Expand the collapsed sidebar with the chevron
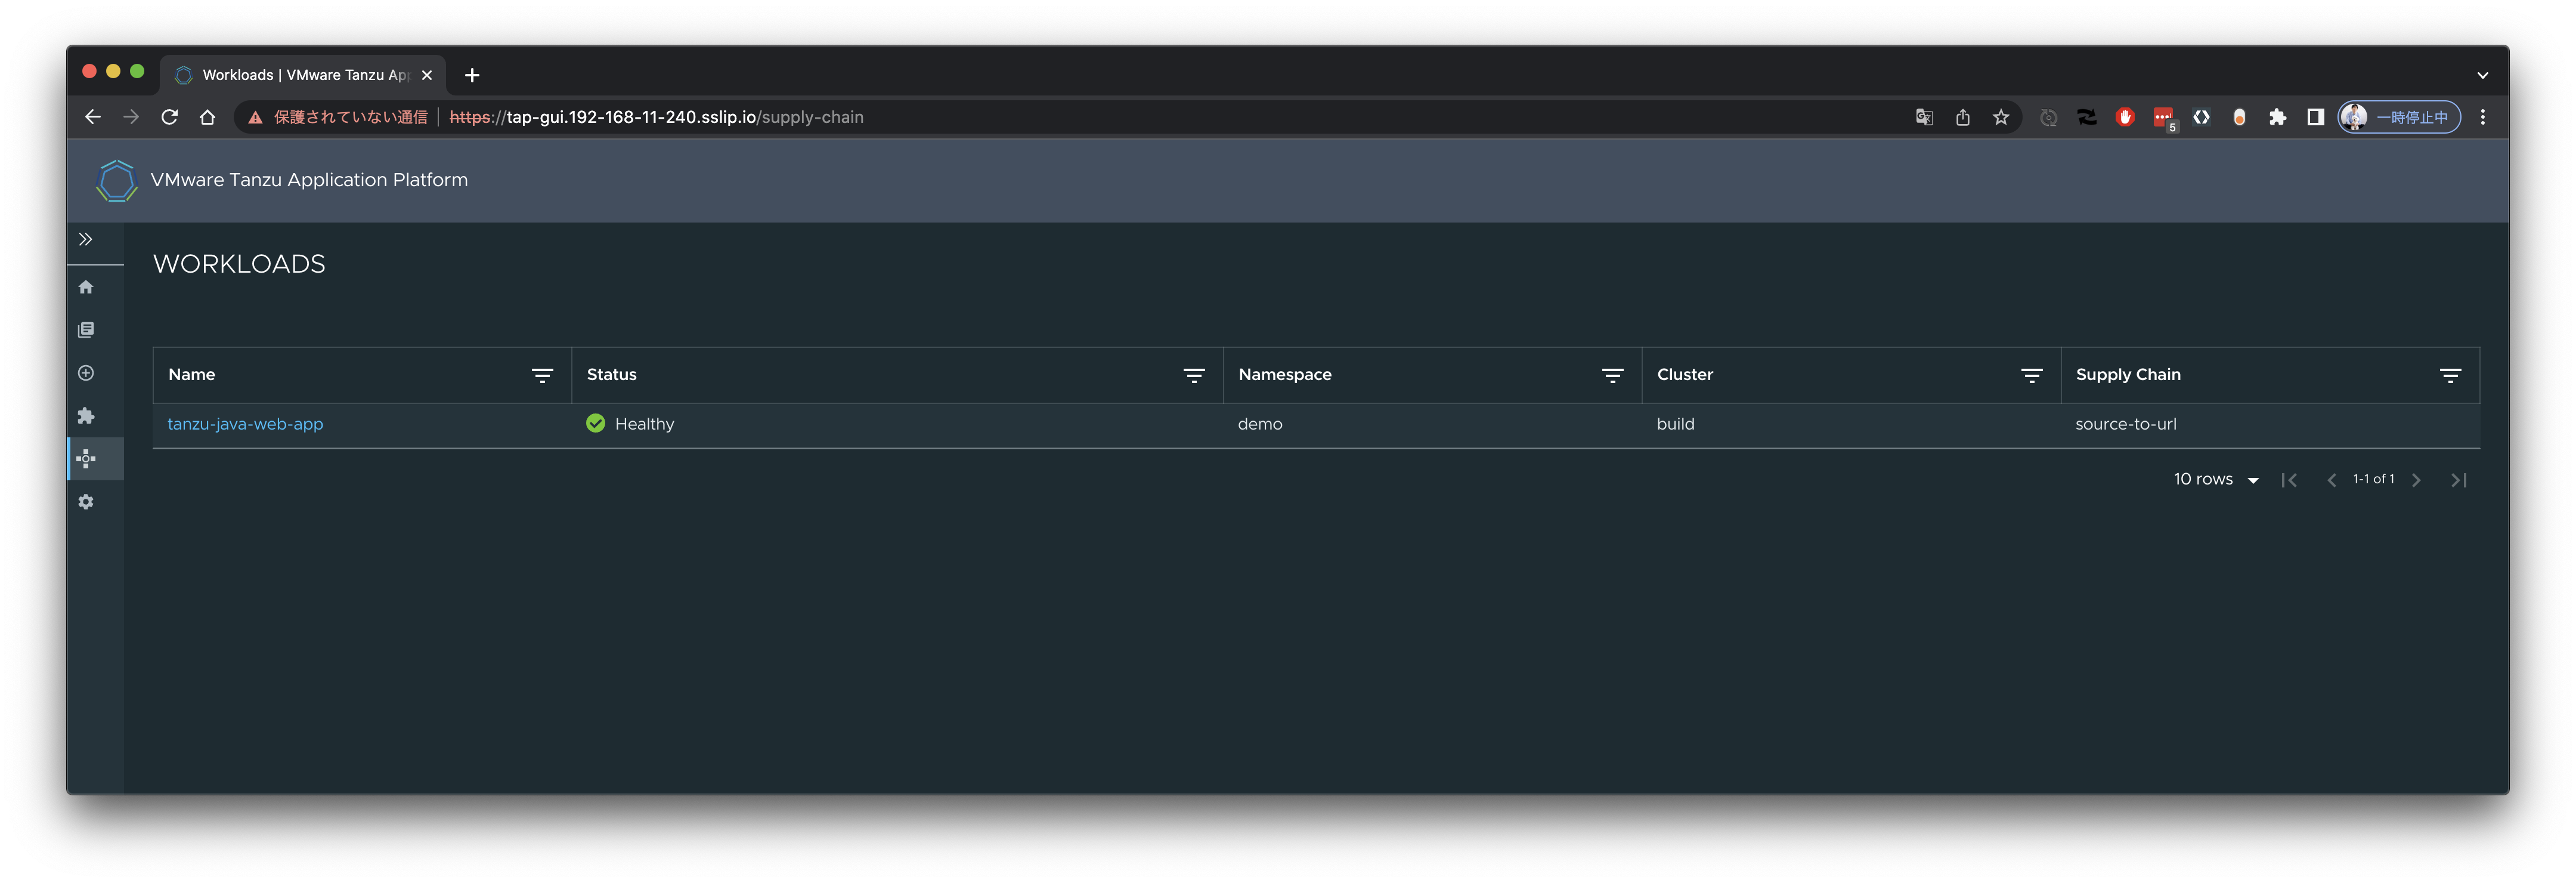The width and height of the screenshot is (2576, 883). pyautogui.click(x=86, y=240)
